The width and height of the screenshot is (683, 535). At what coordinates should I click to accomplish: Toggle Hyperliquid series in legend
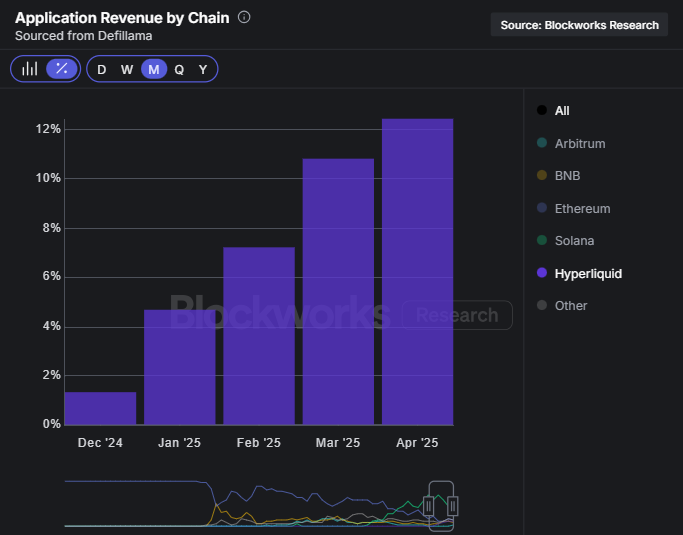(x=579, y=273)
